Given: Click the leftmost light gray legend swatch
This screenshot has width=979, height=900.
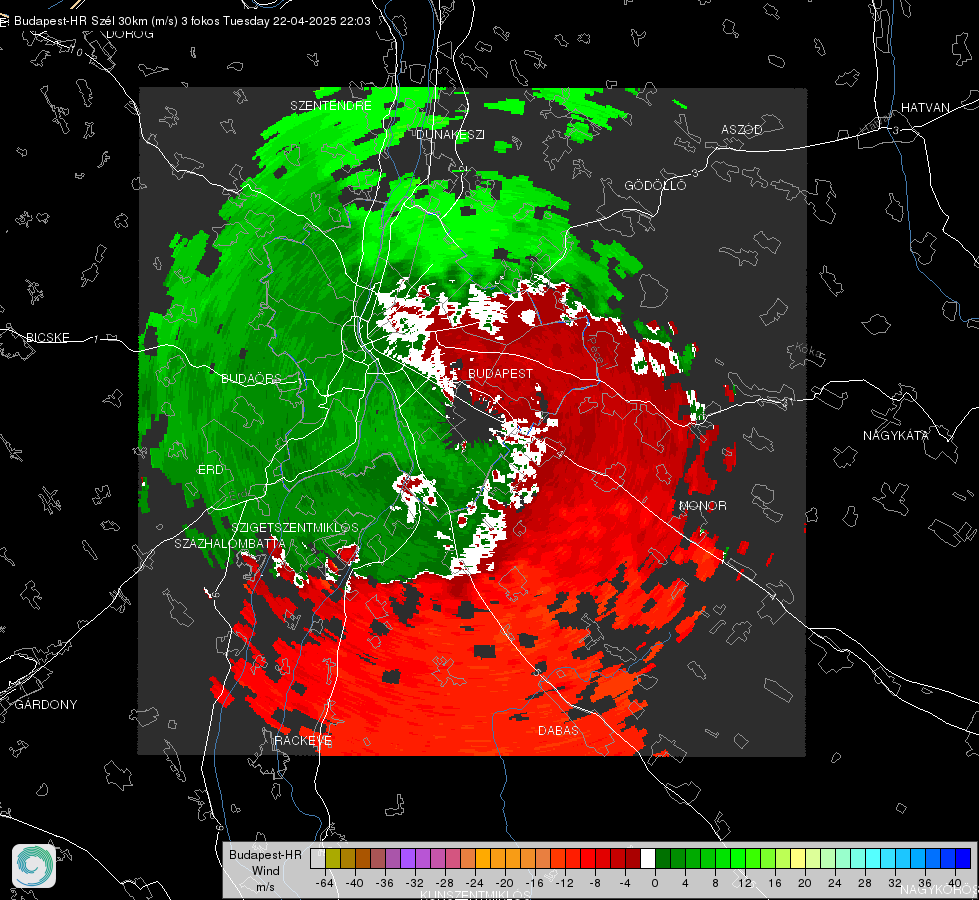Looking at the screenshot, I should tap(318, 859).
